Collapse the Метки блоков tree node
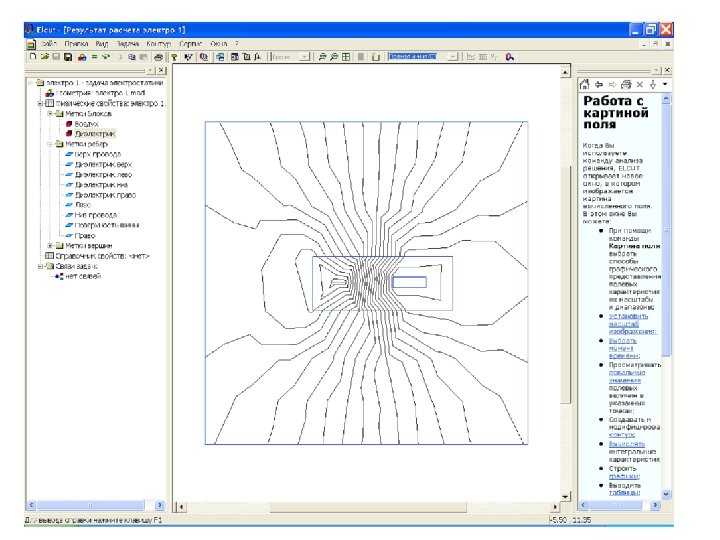The height and width of the screenshot is (540, 720). 50,113
